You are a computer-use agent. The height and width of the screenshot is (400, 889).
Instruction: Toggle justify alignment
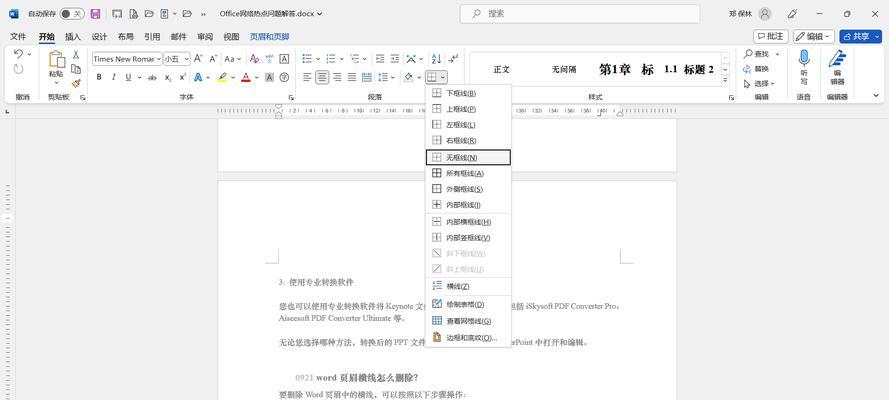tap(352, 77)
